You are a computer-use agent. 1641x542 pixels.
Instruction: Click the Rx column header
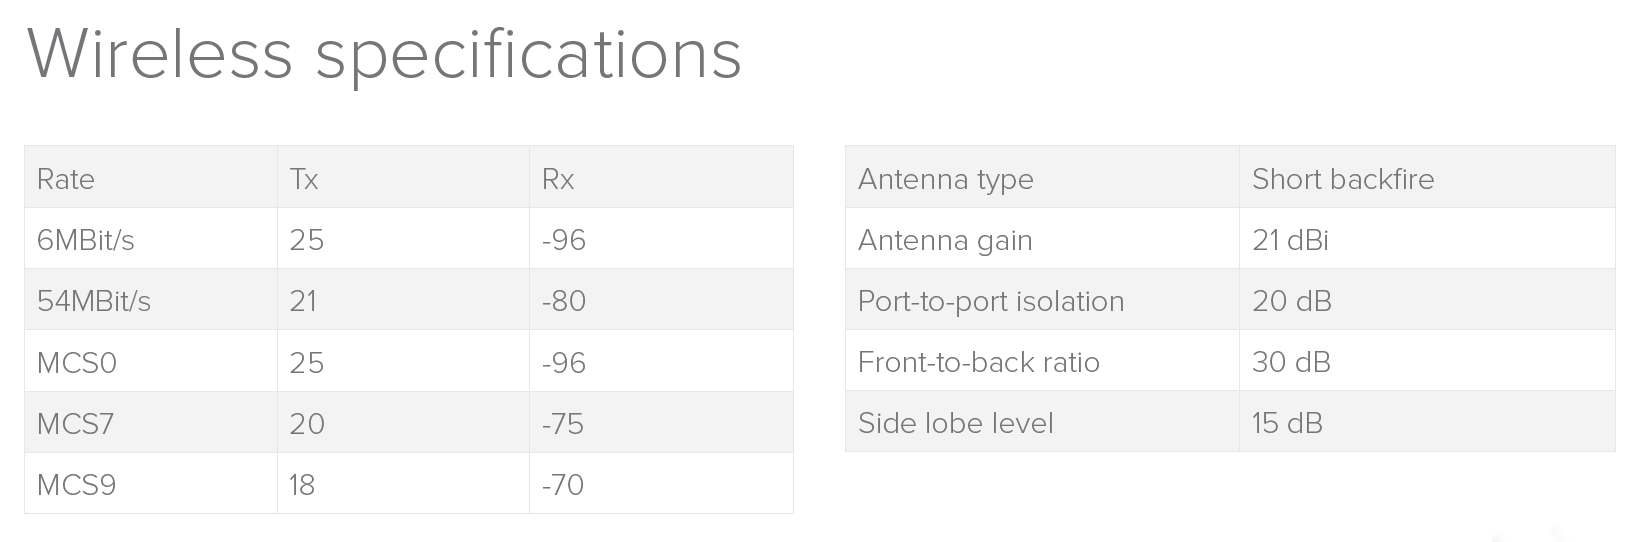point(558,179)
